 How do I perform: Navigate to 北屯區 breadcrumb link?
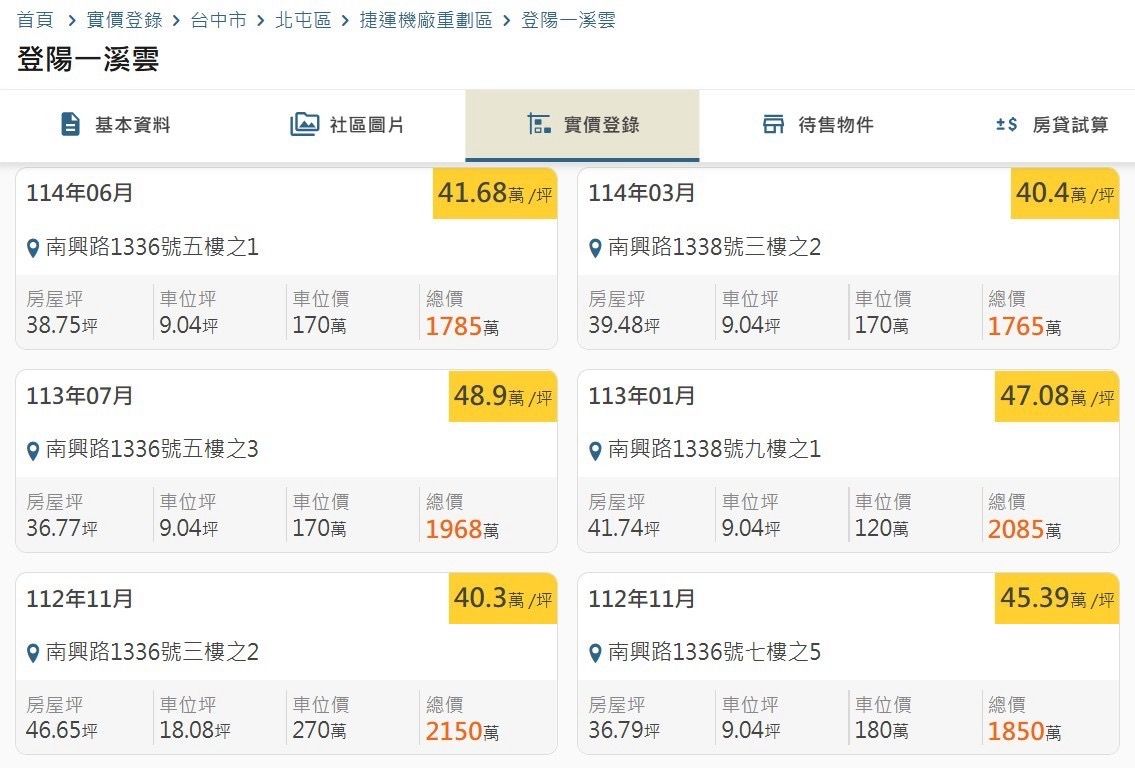click(x=303, y=20)
